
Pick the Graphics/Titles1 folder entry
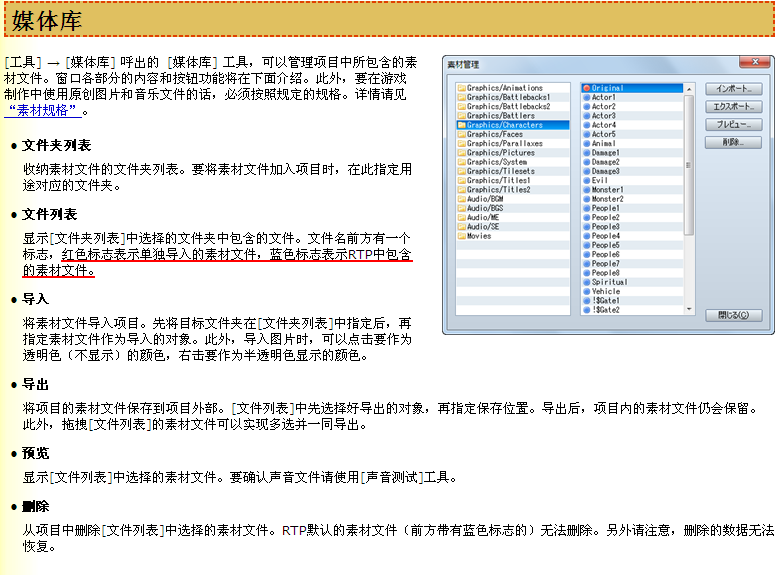pyautogui.click(x=513, y=180)
